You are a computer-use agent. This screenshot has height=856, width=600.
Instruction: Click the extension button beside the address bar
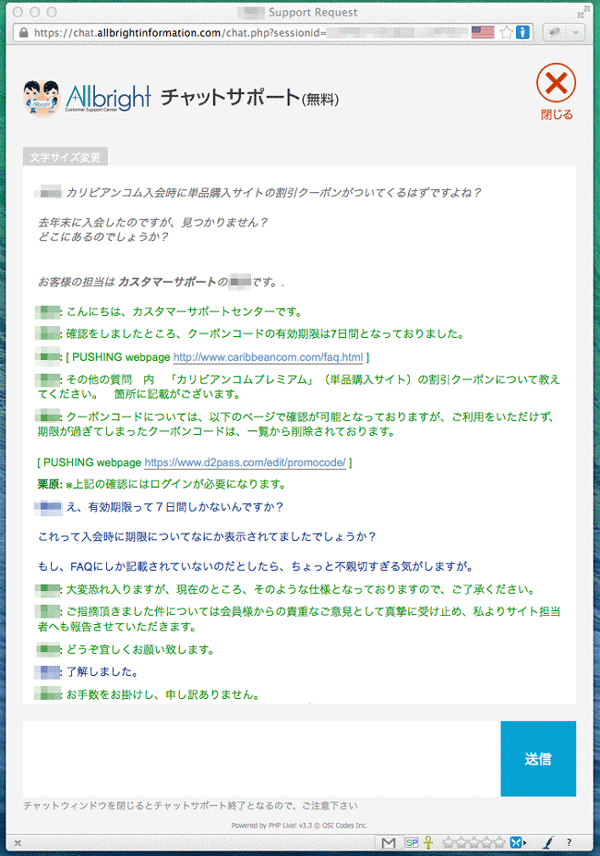pyautogui.click(x=555, y=32)
